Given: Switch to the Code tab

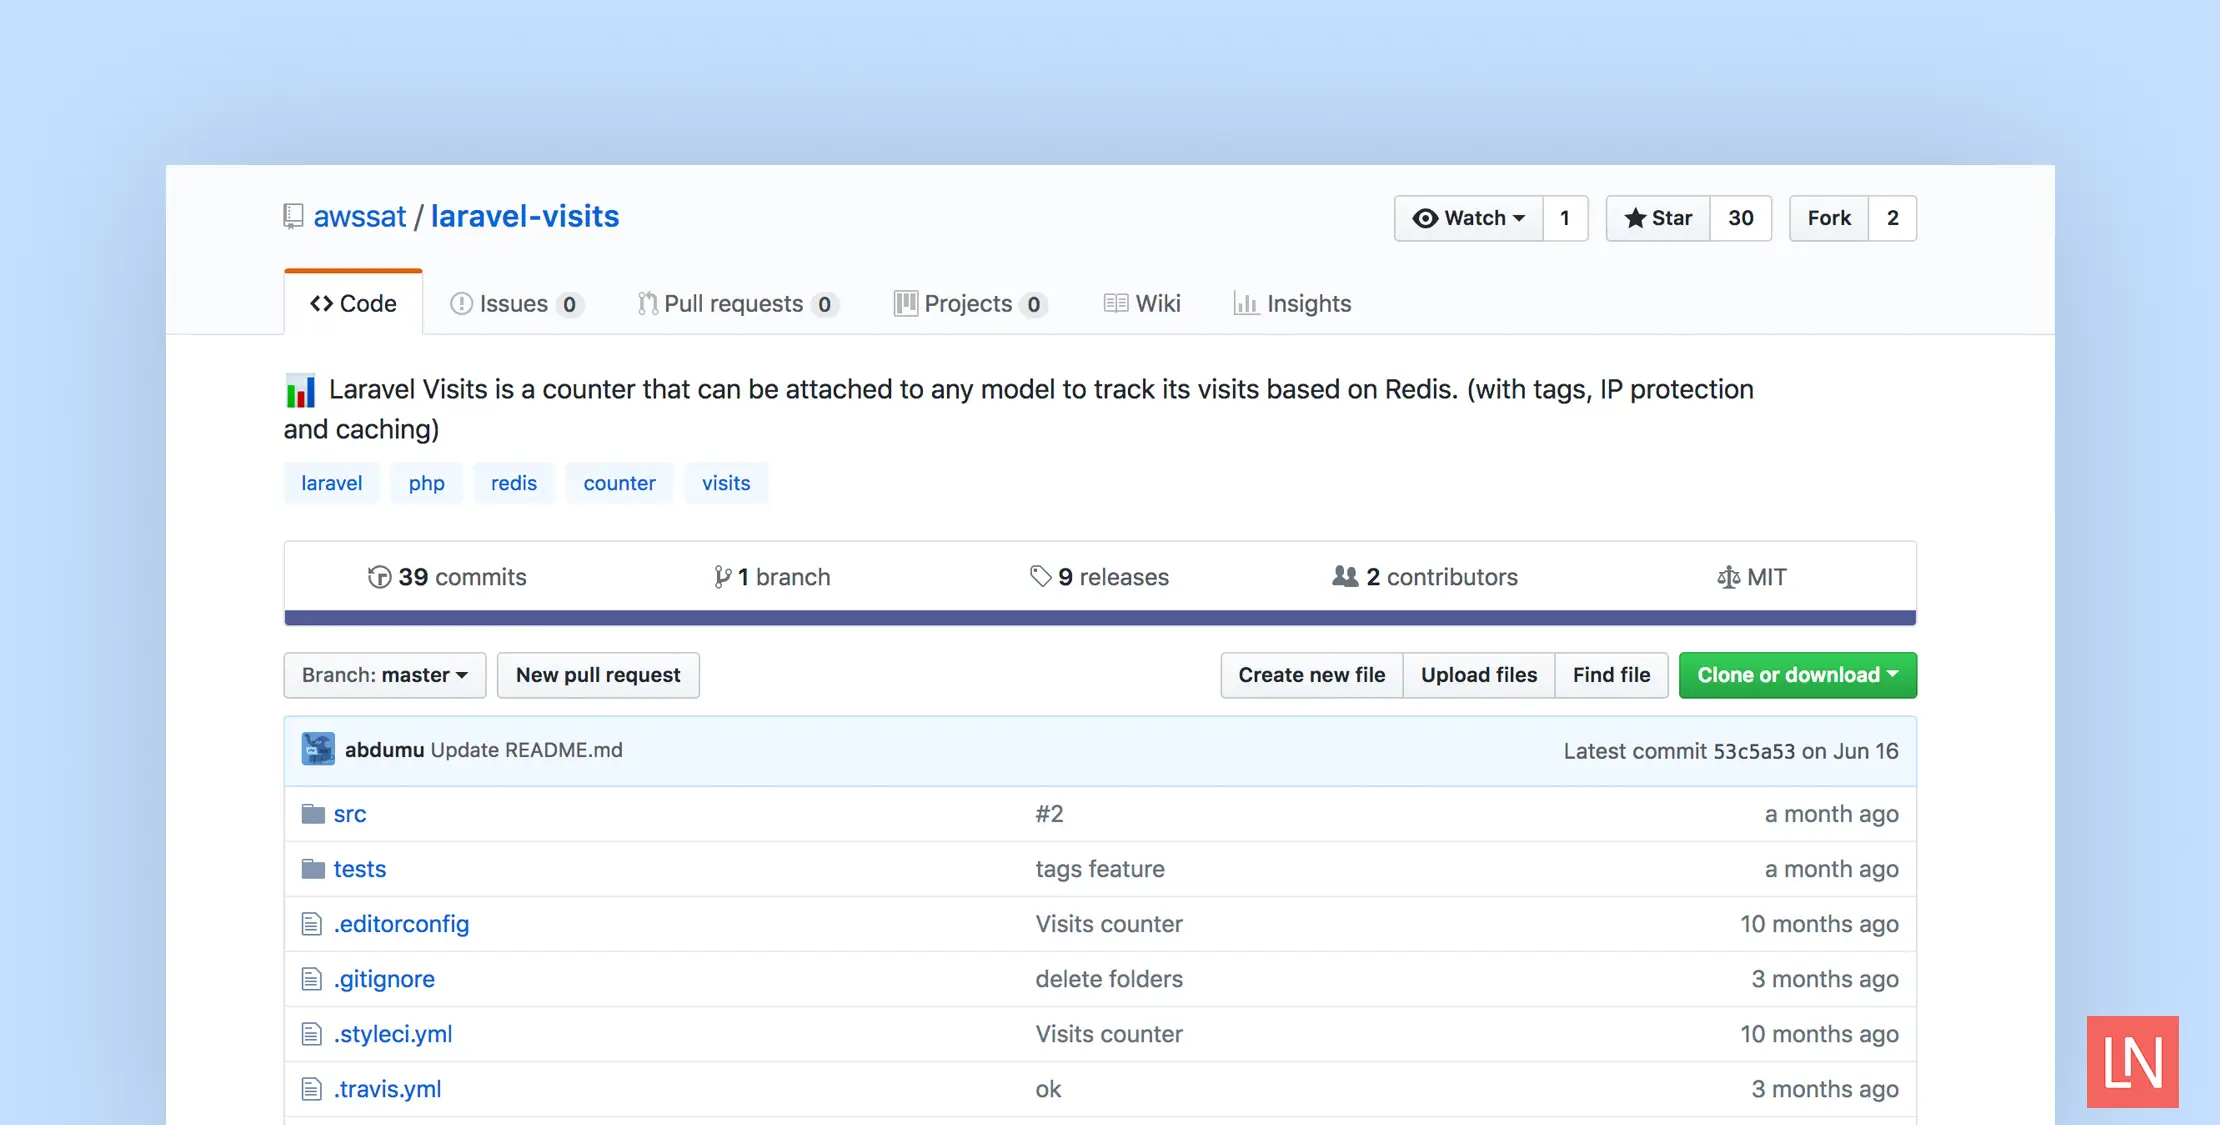Looking at the screenshot, I should [353, 303].
